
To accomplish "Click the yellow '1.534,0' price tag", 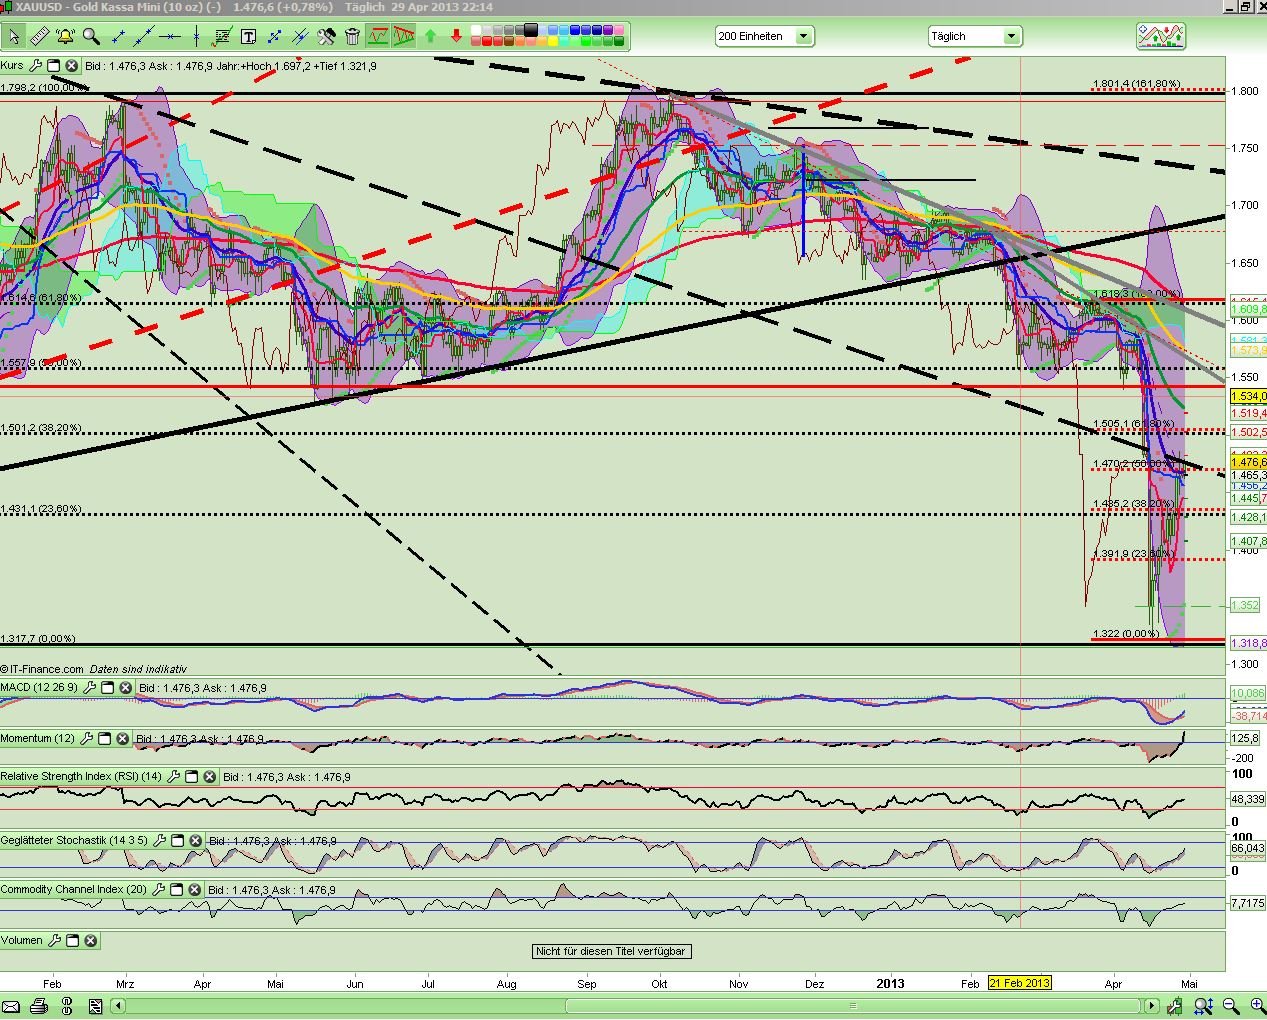I will click(1249, 397).
